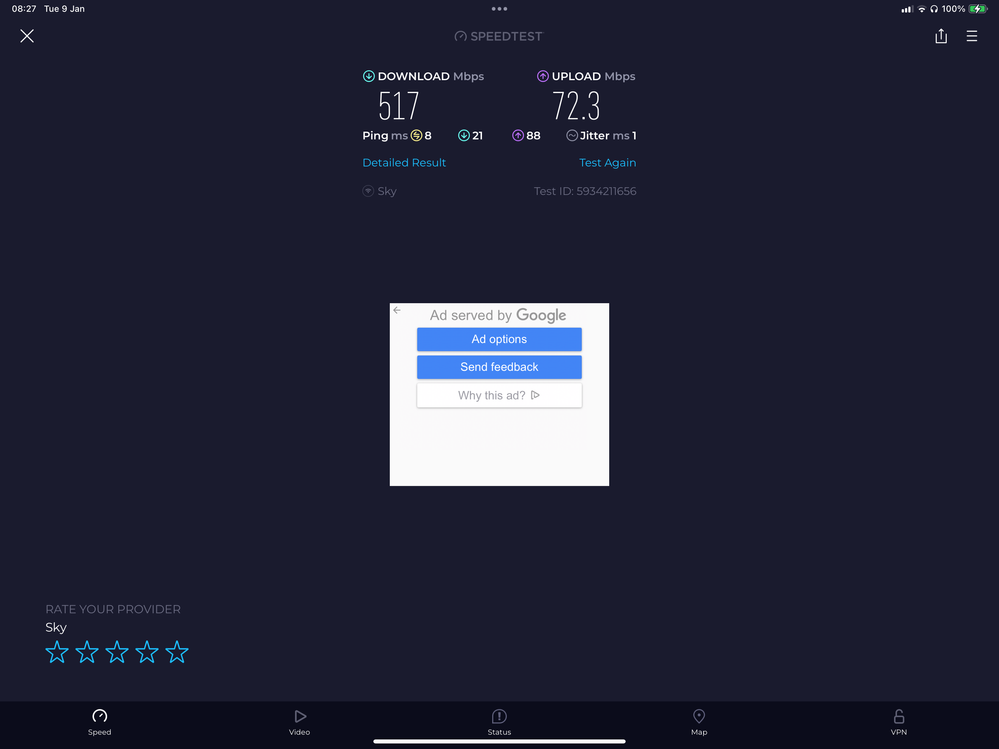The height and width of the screenshot is (749, 999).
Task: Rate Sky five stars
Action: 177,653
